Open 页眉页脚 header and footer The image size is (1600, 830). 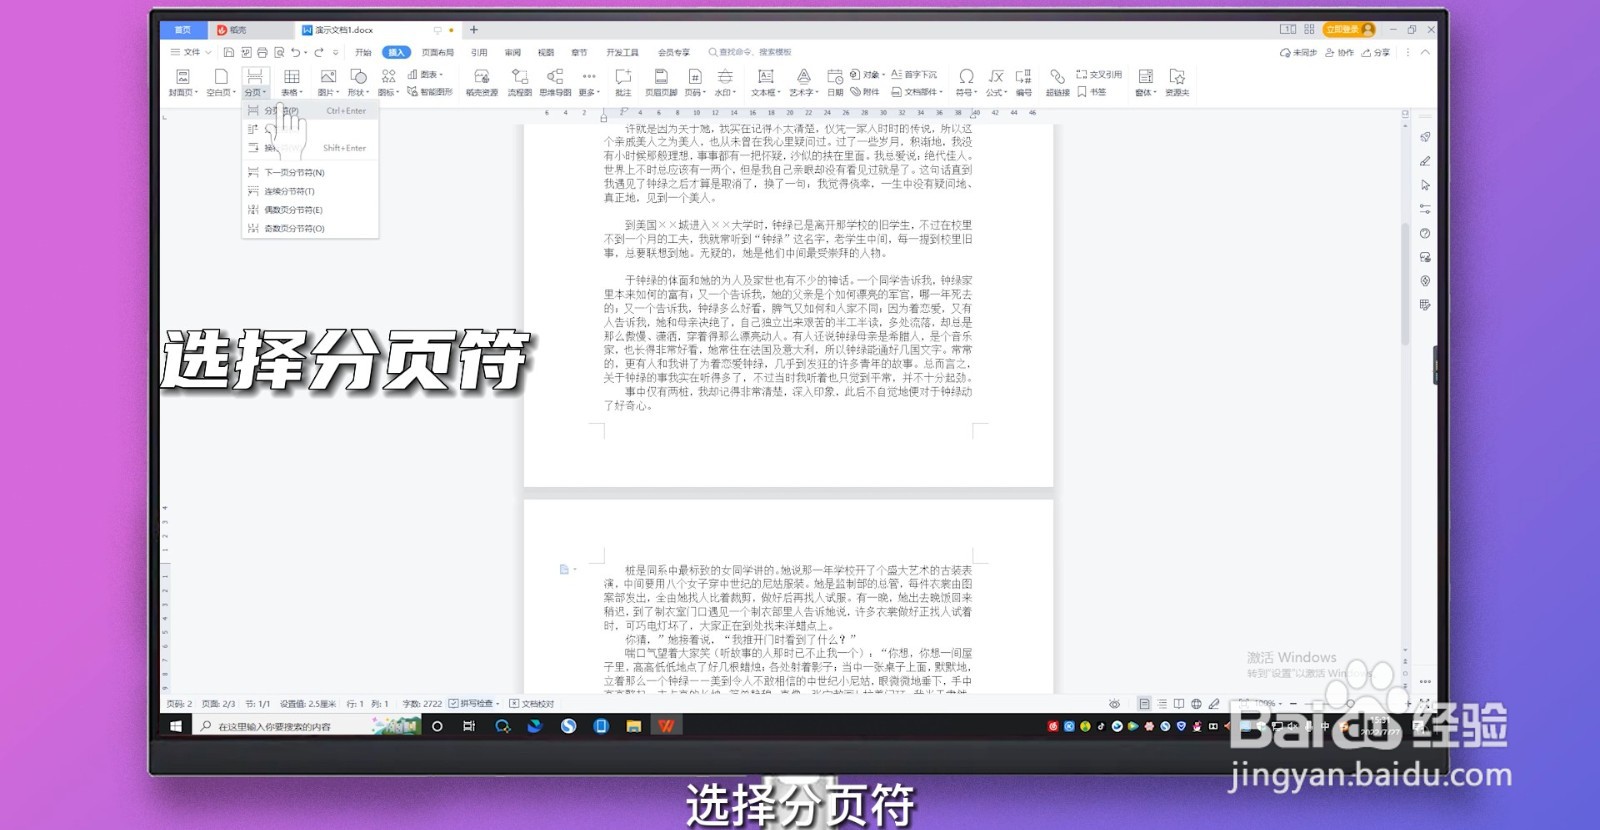[661, 82]
